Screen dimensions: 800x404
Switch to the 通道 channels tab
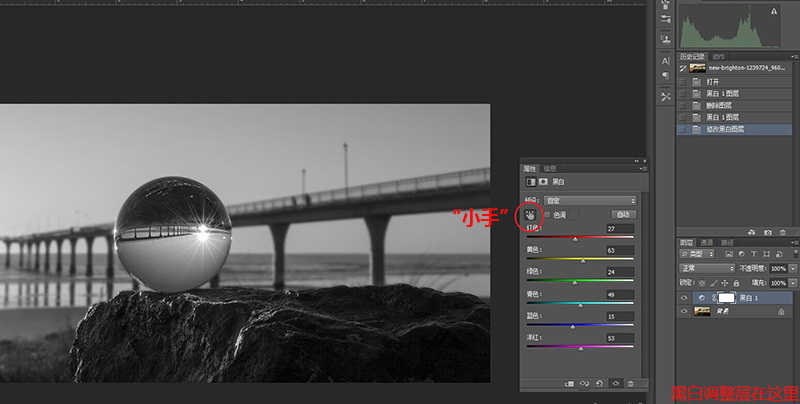(706, 242)
